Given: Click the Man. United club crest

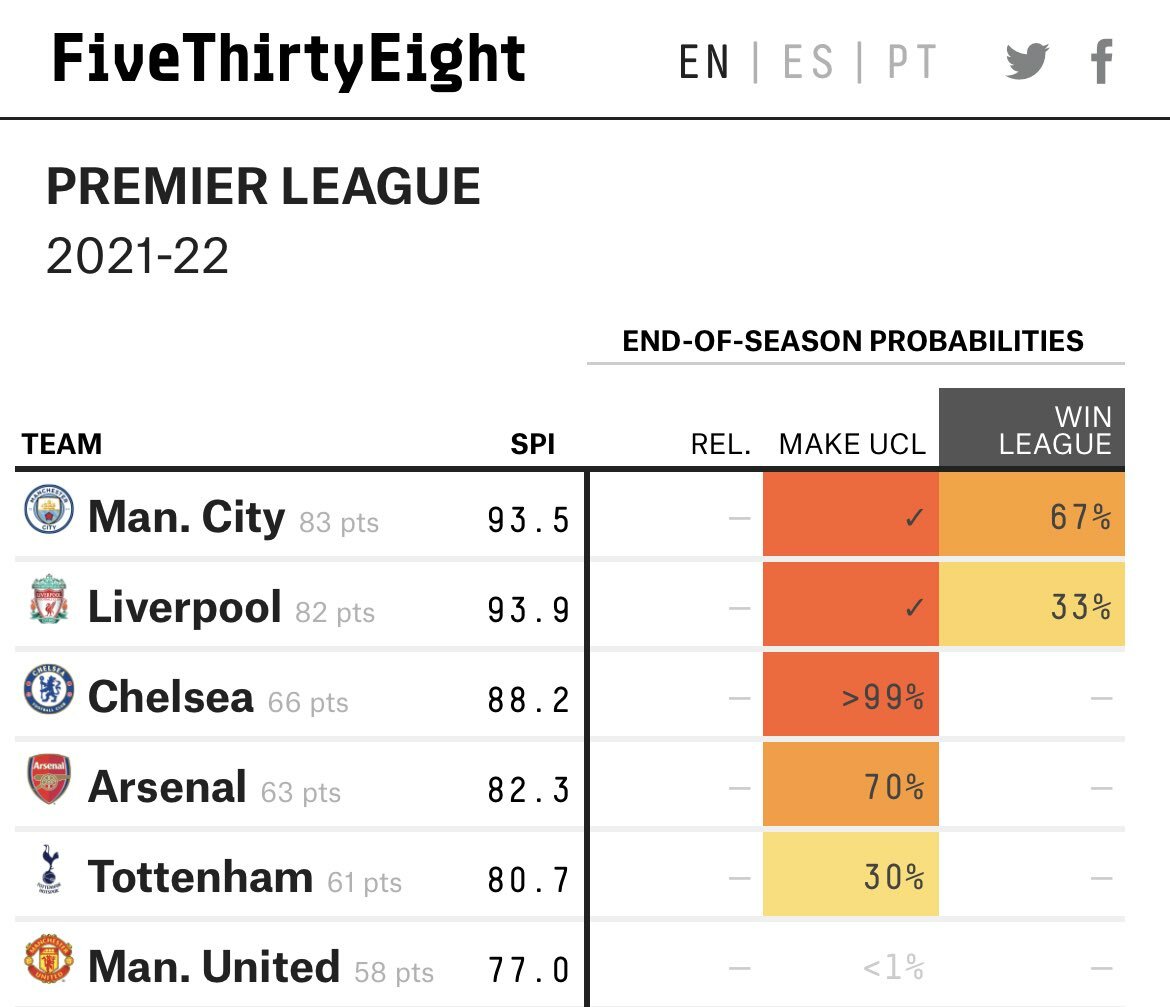Looking at the screenshot, I should [x=49, y=960].
